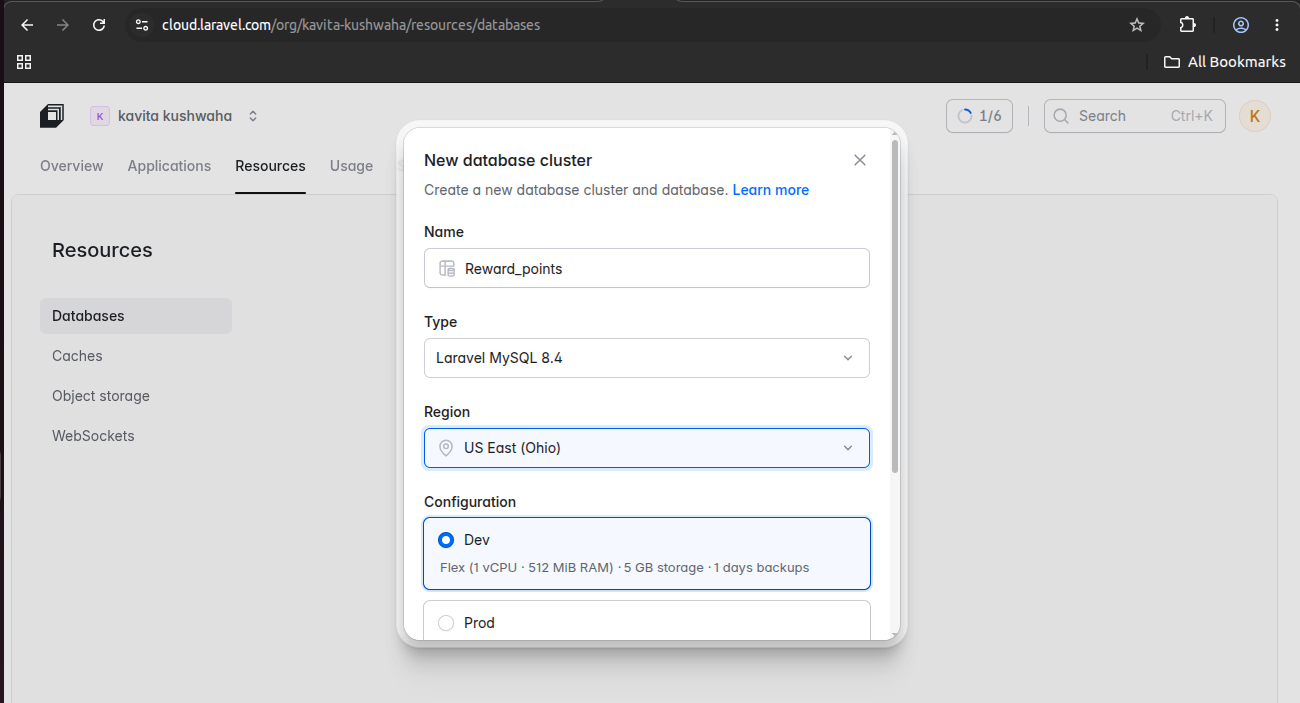Click the address bar URL
Viewport: 1300px width, 703px height.
[x=351, y=25]
